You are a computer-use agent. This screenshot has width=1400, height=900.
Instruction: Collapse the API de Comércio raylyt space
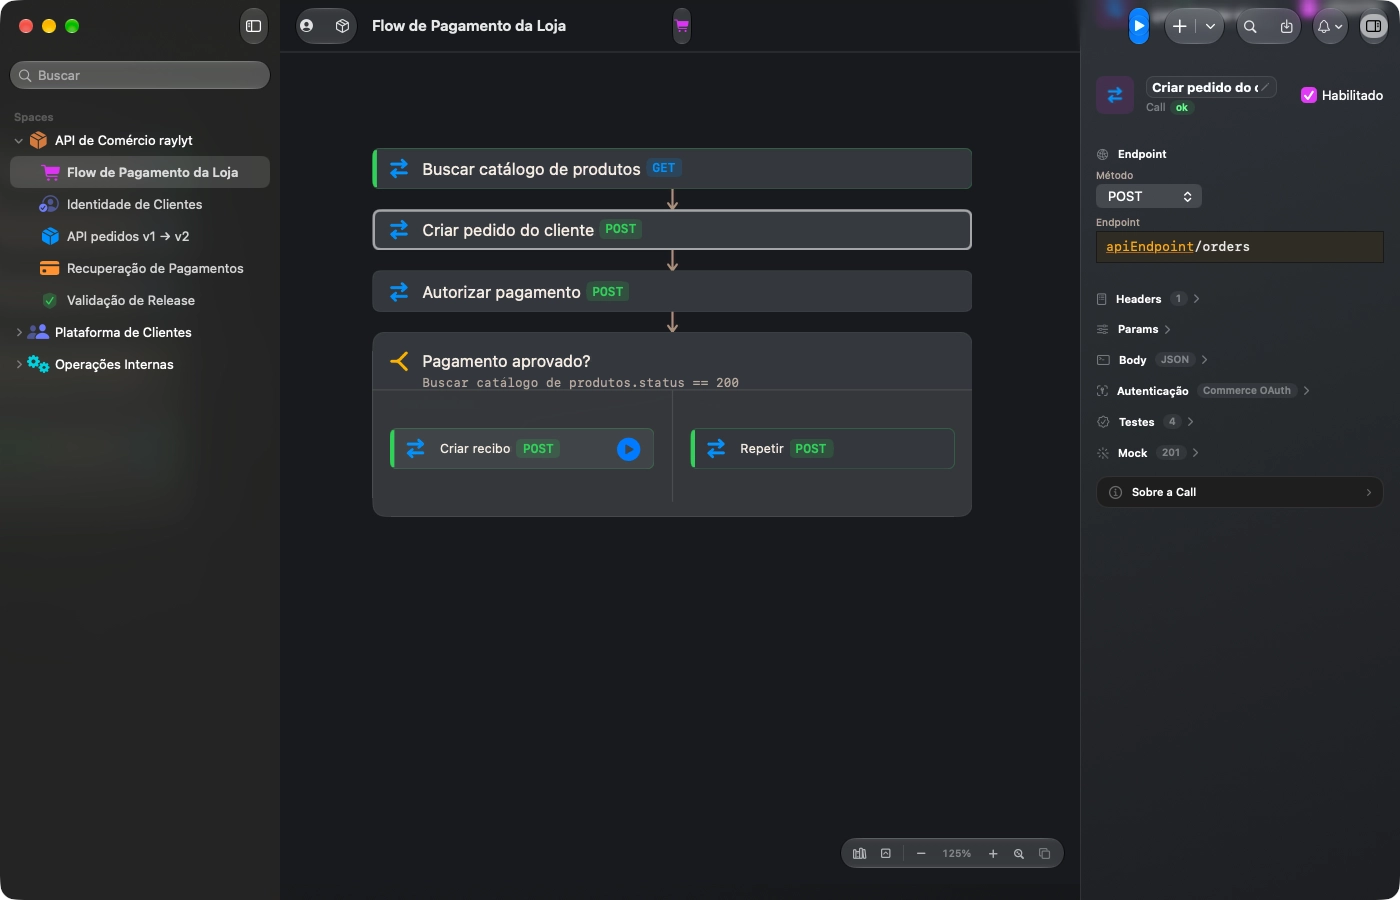[x=19, y=141]
